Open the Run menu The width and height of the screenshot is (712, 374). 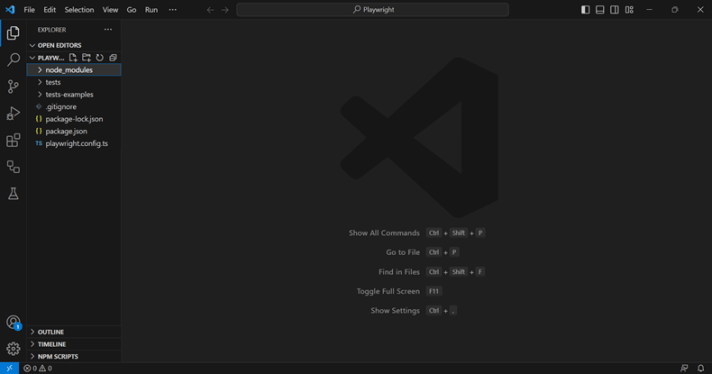151,10
